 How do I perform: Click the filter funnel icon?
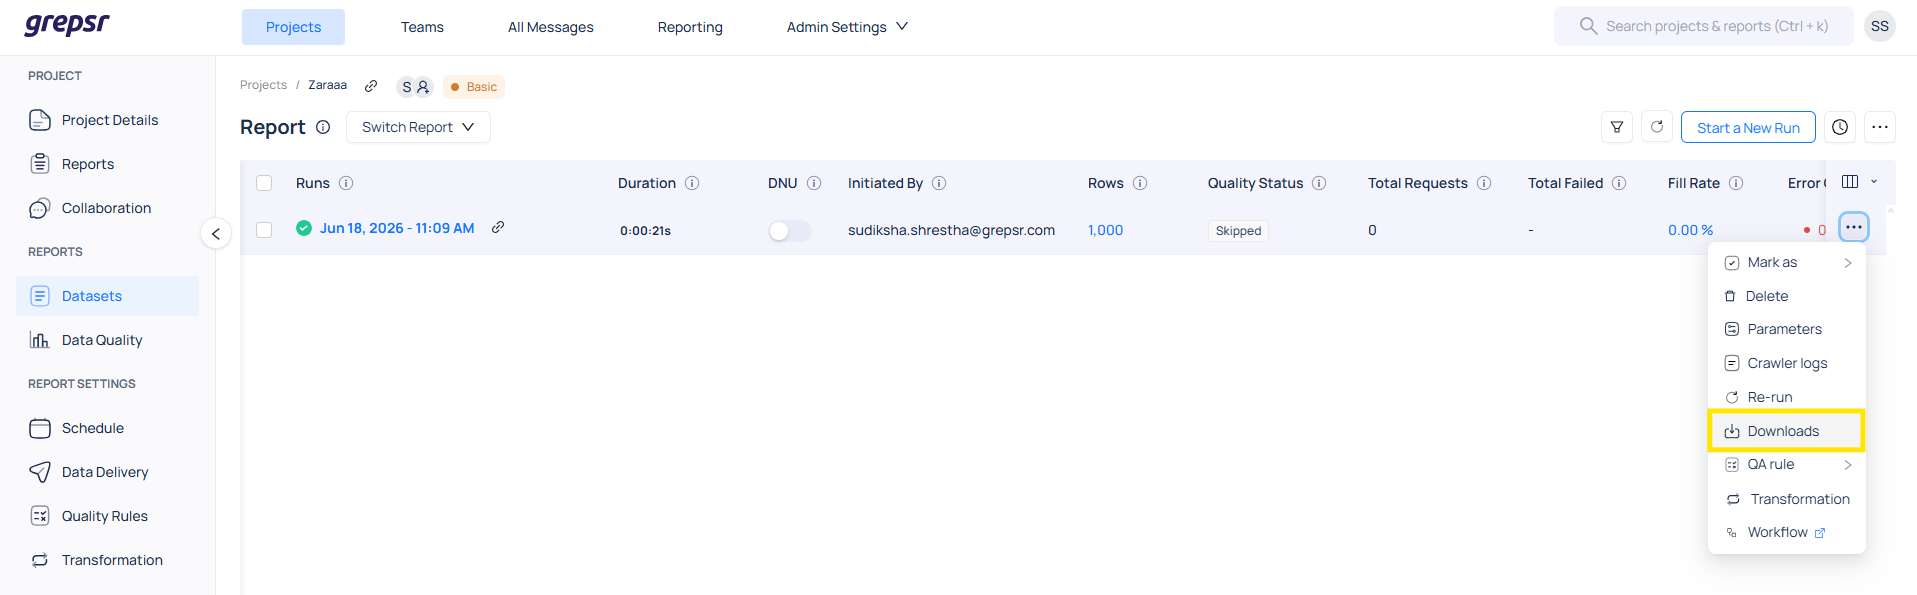[x=1617, y=127]
